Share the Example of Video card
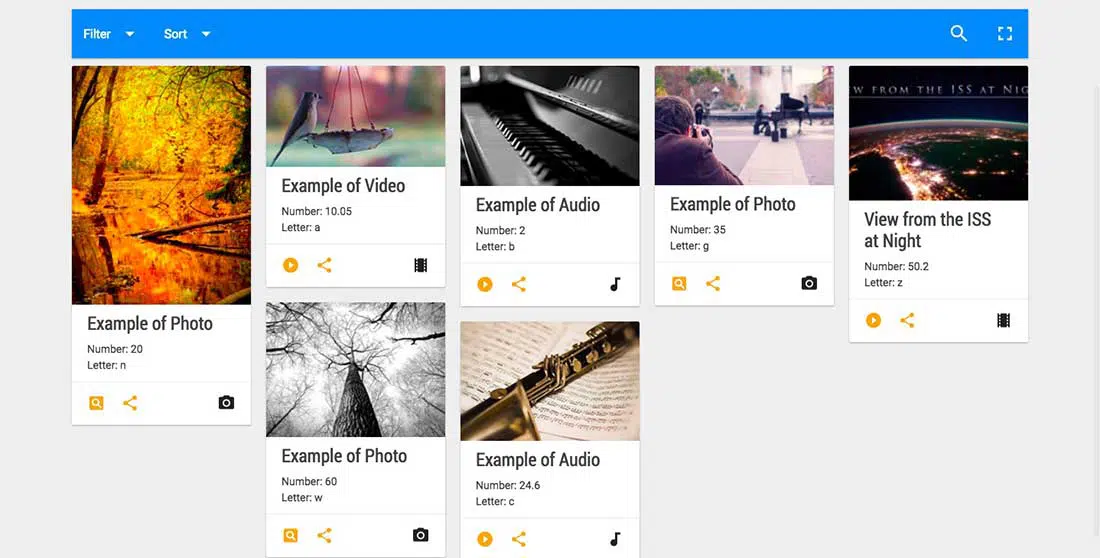 point(324,265)
